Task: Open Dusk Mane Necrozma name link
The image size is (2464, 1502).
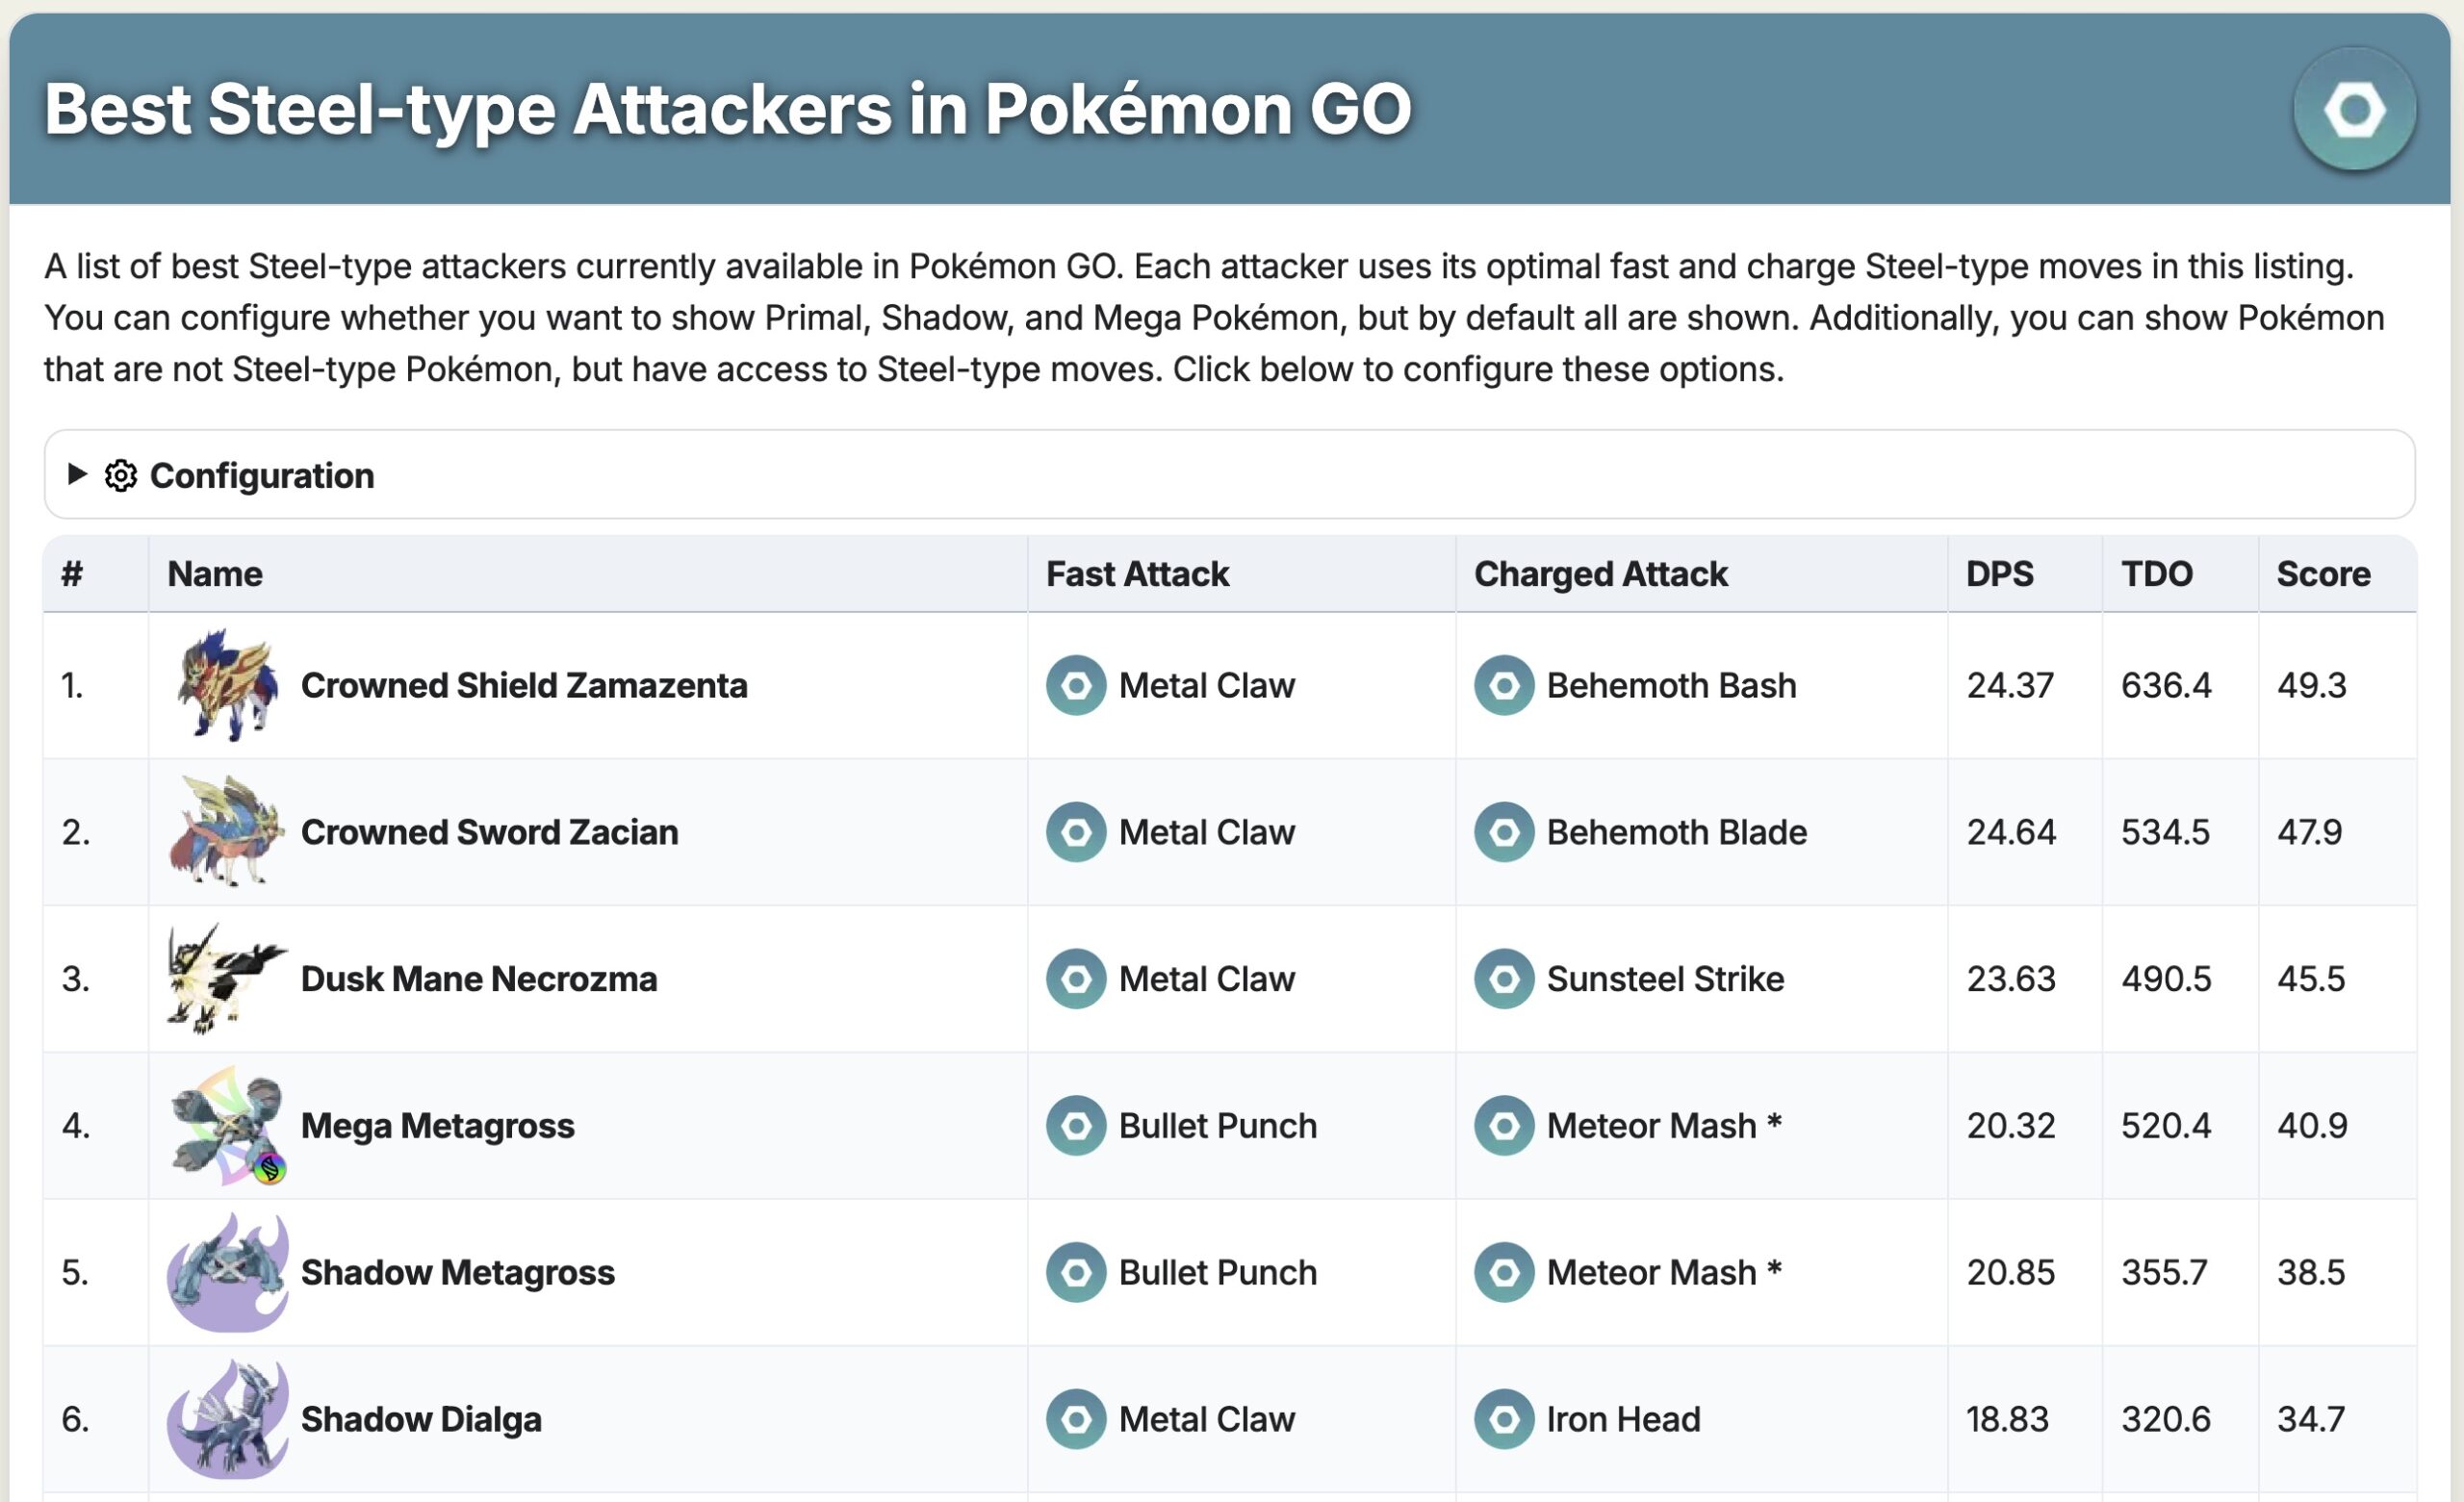Action: (479, 979)
